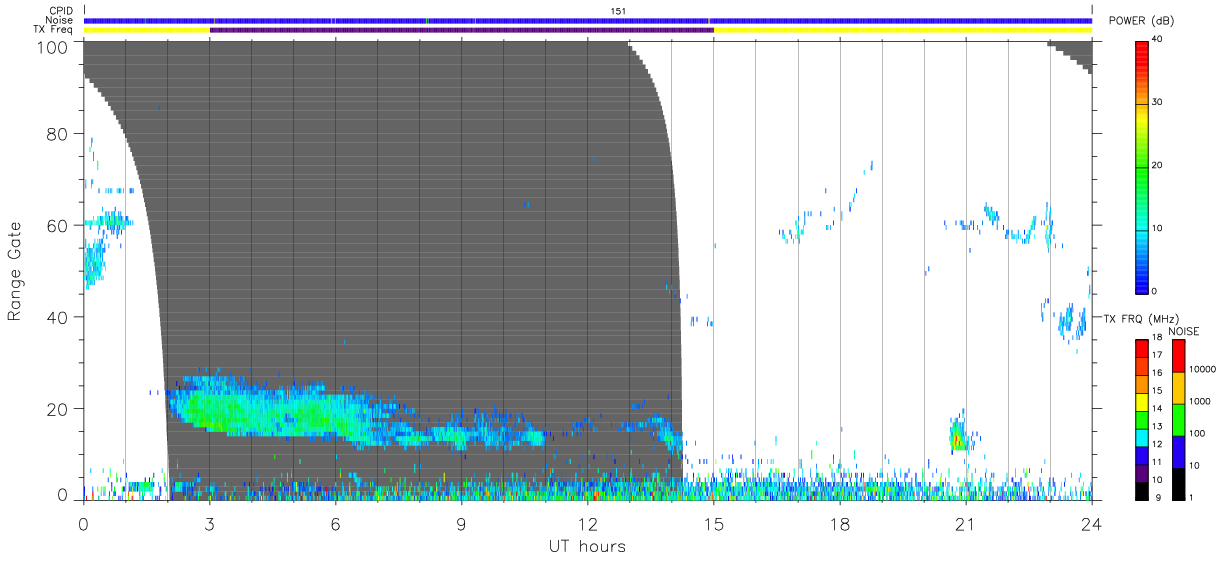Click the 40 tick on power colorbar
This screenshot has width=1228, height=567.
pos(1157,40)
